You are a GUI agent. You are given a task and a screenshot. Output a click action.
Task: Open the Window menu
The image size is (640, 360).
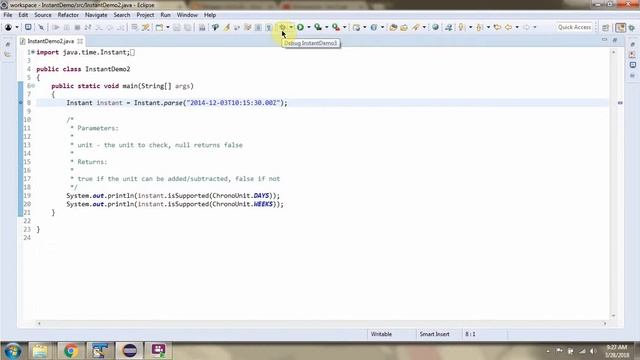[x=187, y=15]
